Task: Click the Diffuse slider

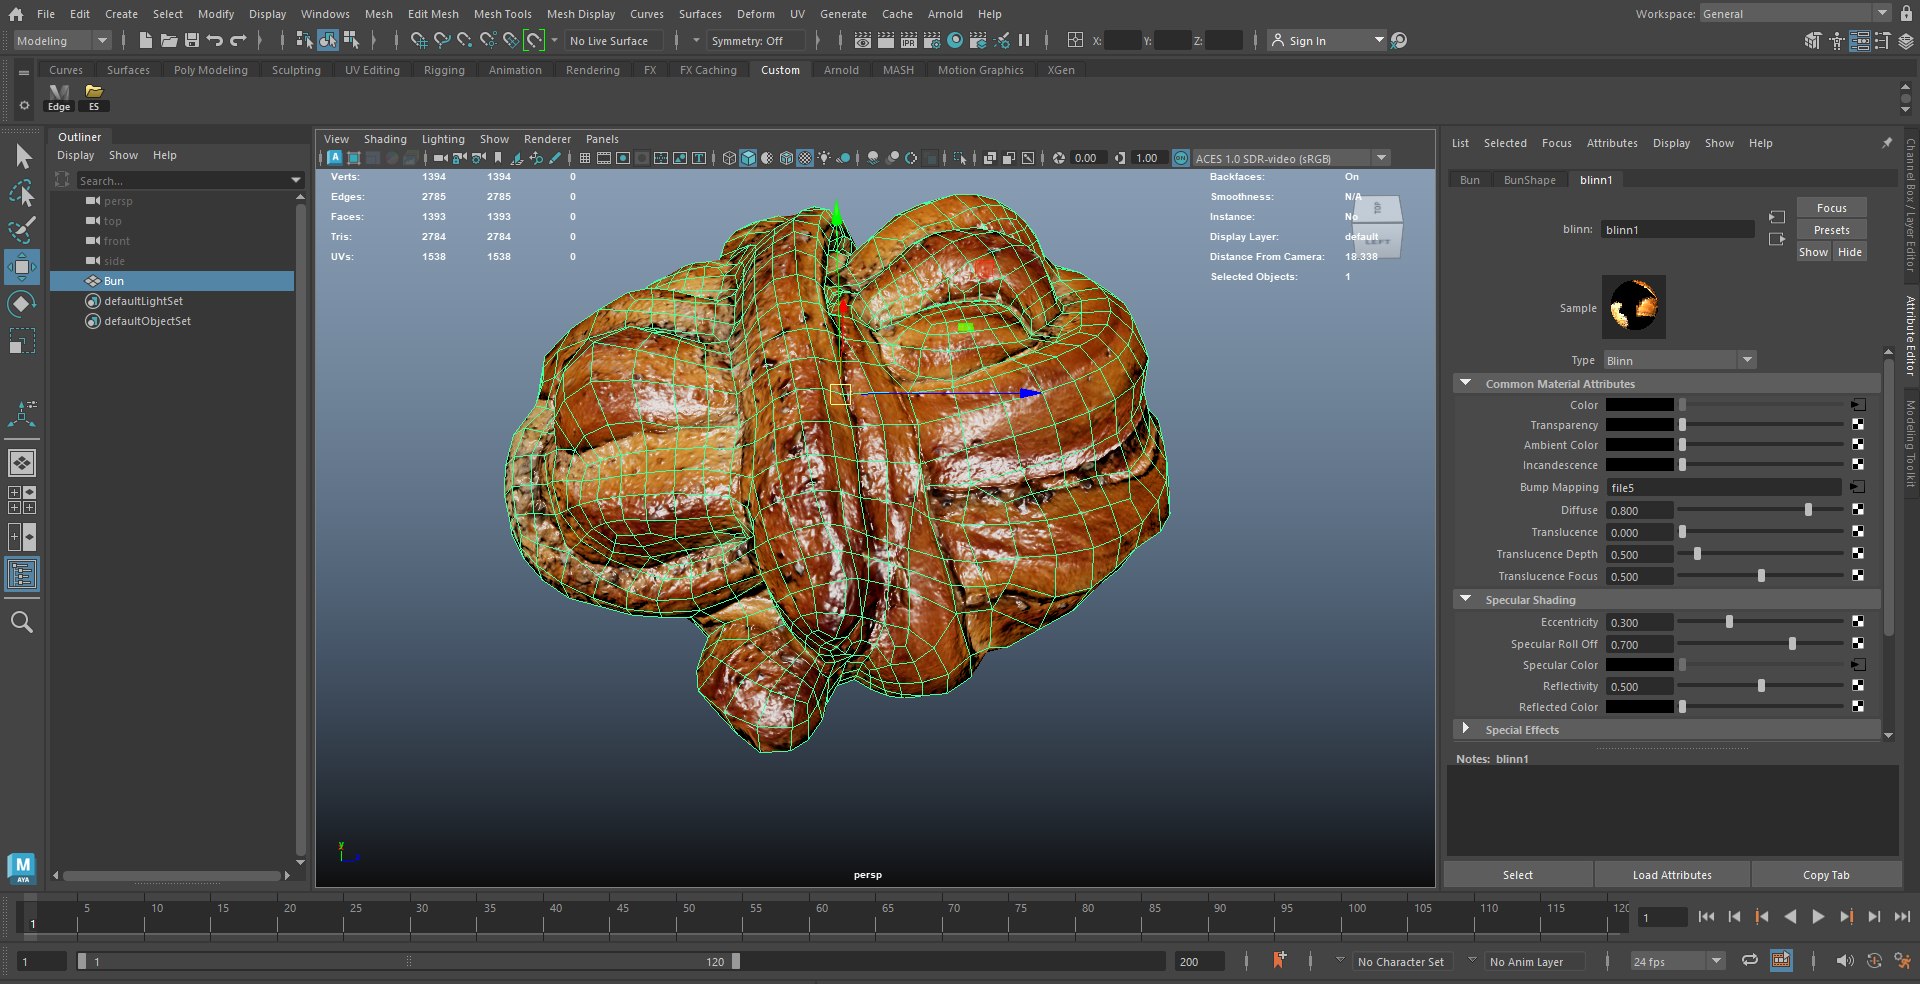Action: [x=1760, y=510]
